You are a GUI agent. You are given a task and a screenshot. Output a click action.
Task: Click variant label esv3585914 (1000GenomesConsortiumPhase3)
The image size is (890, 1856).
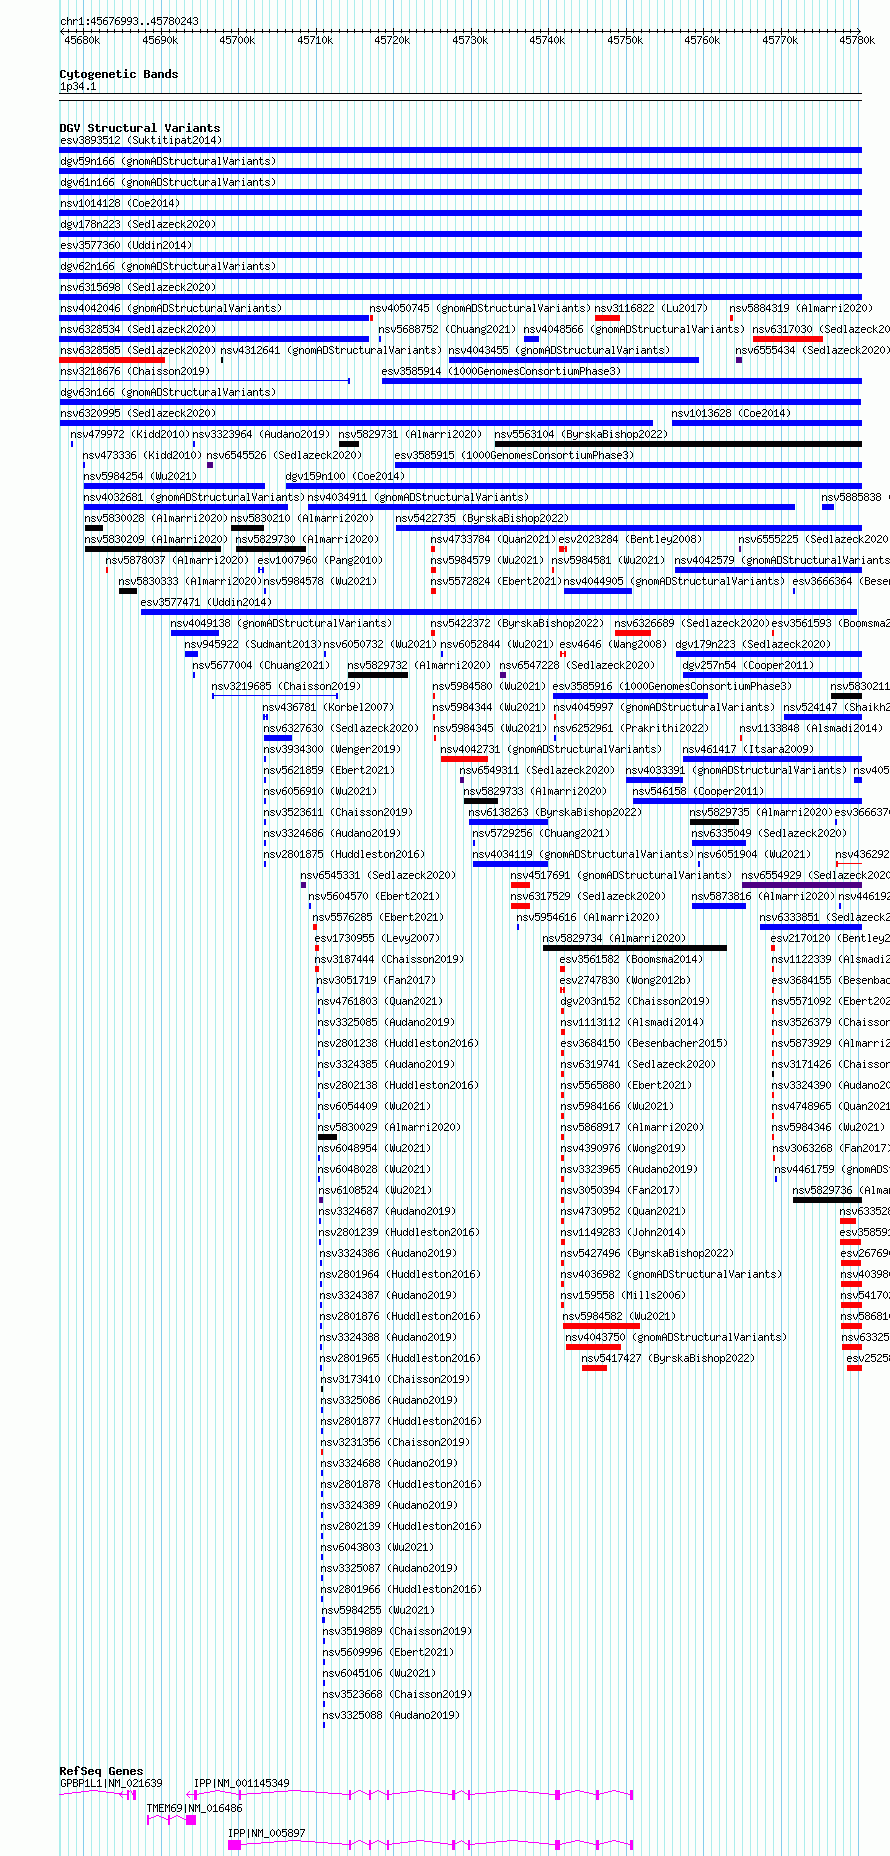(x=501, y=371)
